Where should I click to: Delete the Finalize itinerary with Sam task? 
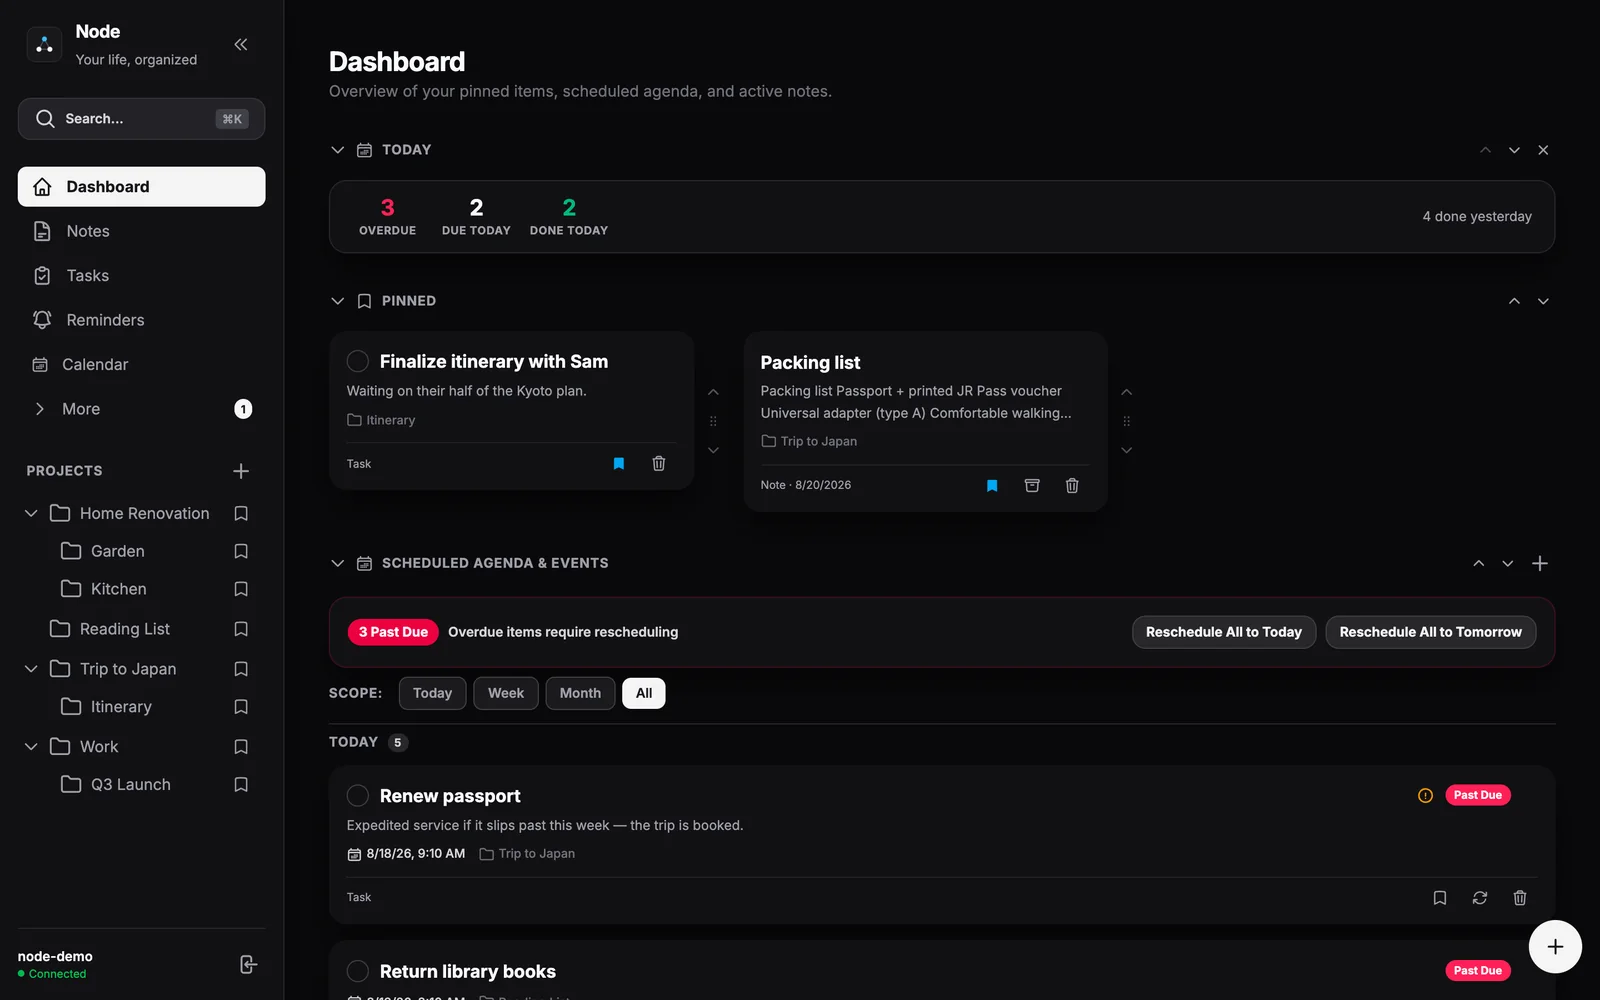point(659,463)
